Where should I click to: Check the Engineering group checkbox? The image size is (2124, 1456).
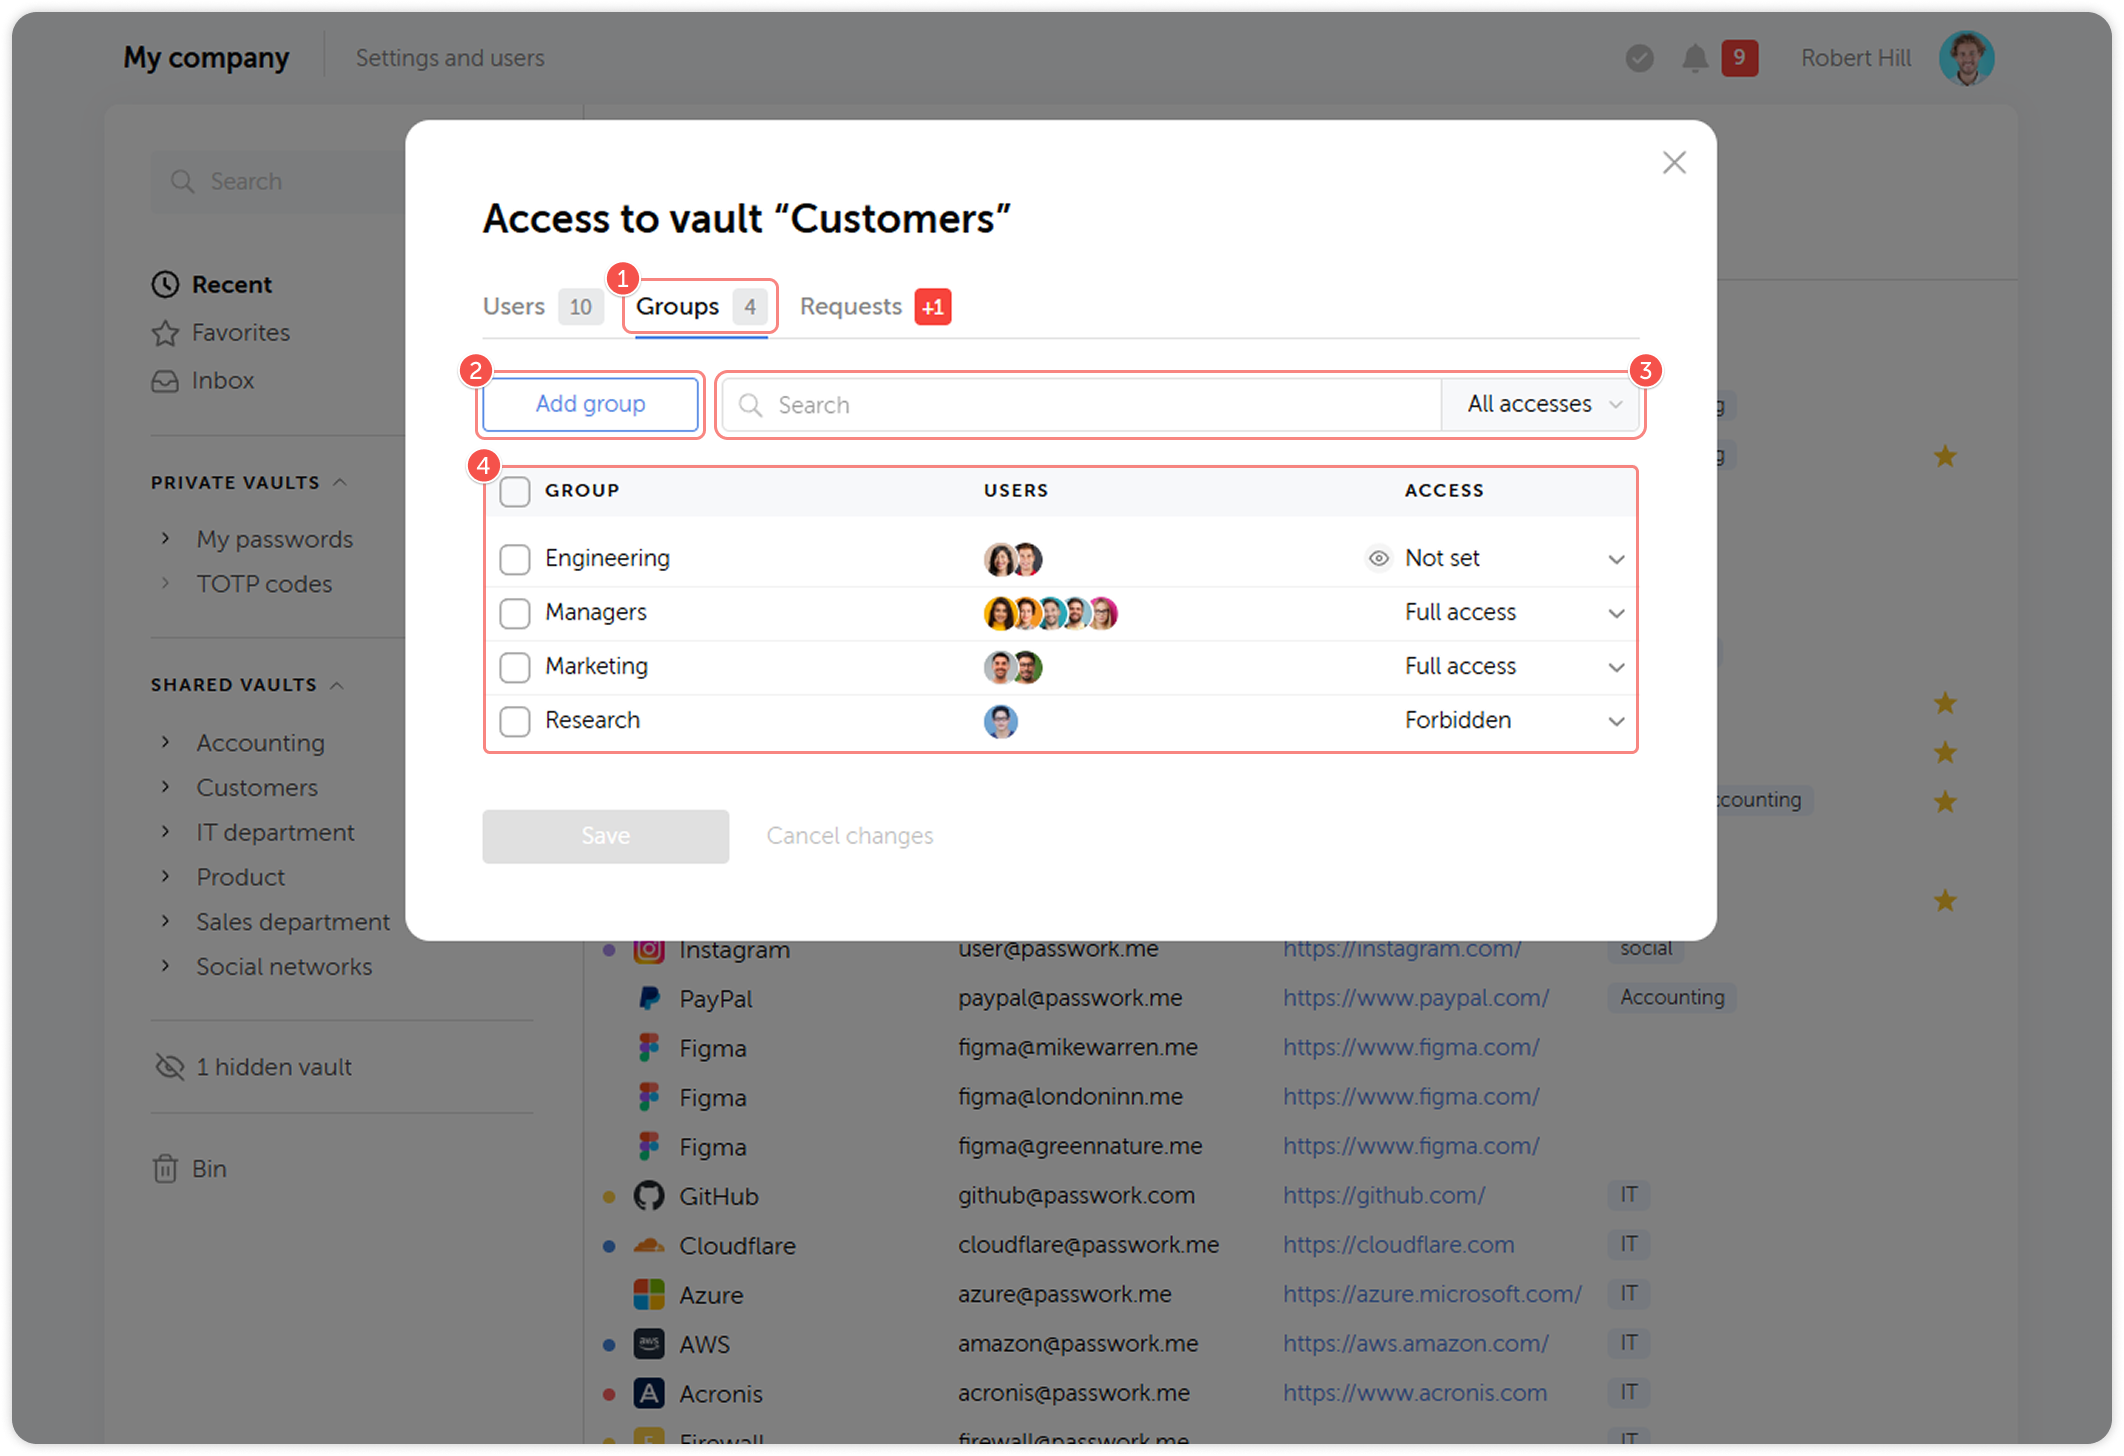tap(514, 559)
